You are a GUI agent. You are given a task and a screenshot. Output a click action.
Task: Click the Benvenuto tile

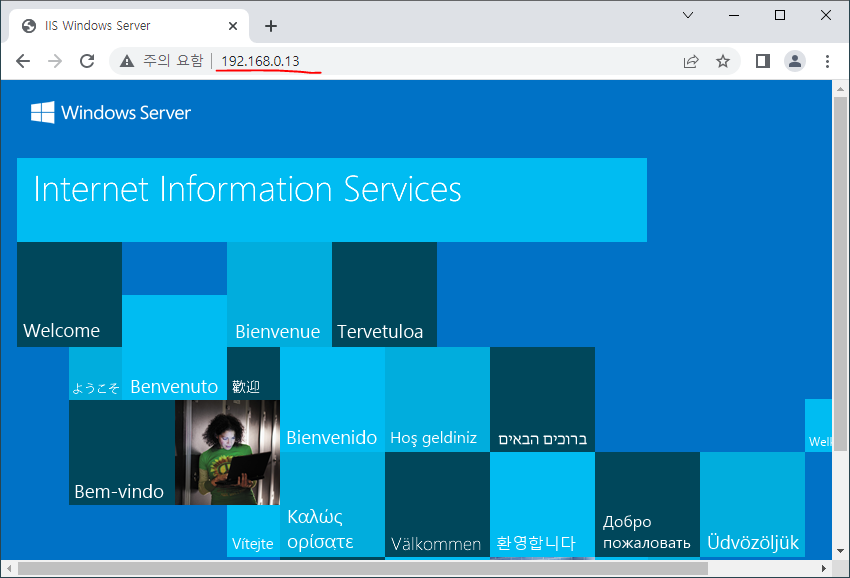click(x=175, y=348)
